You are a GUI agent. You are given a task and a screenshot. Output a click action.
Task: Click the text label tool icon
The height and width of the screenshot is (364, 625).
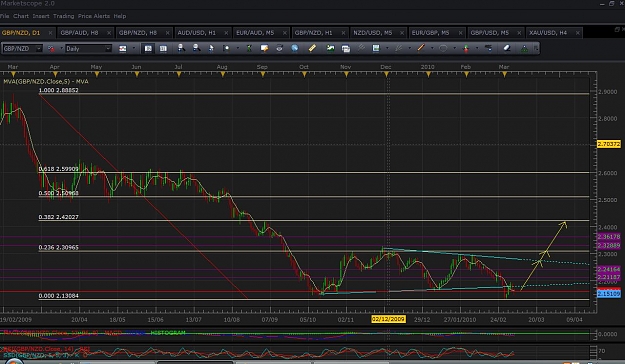pos(489,48)
